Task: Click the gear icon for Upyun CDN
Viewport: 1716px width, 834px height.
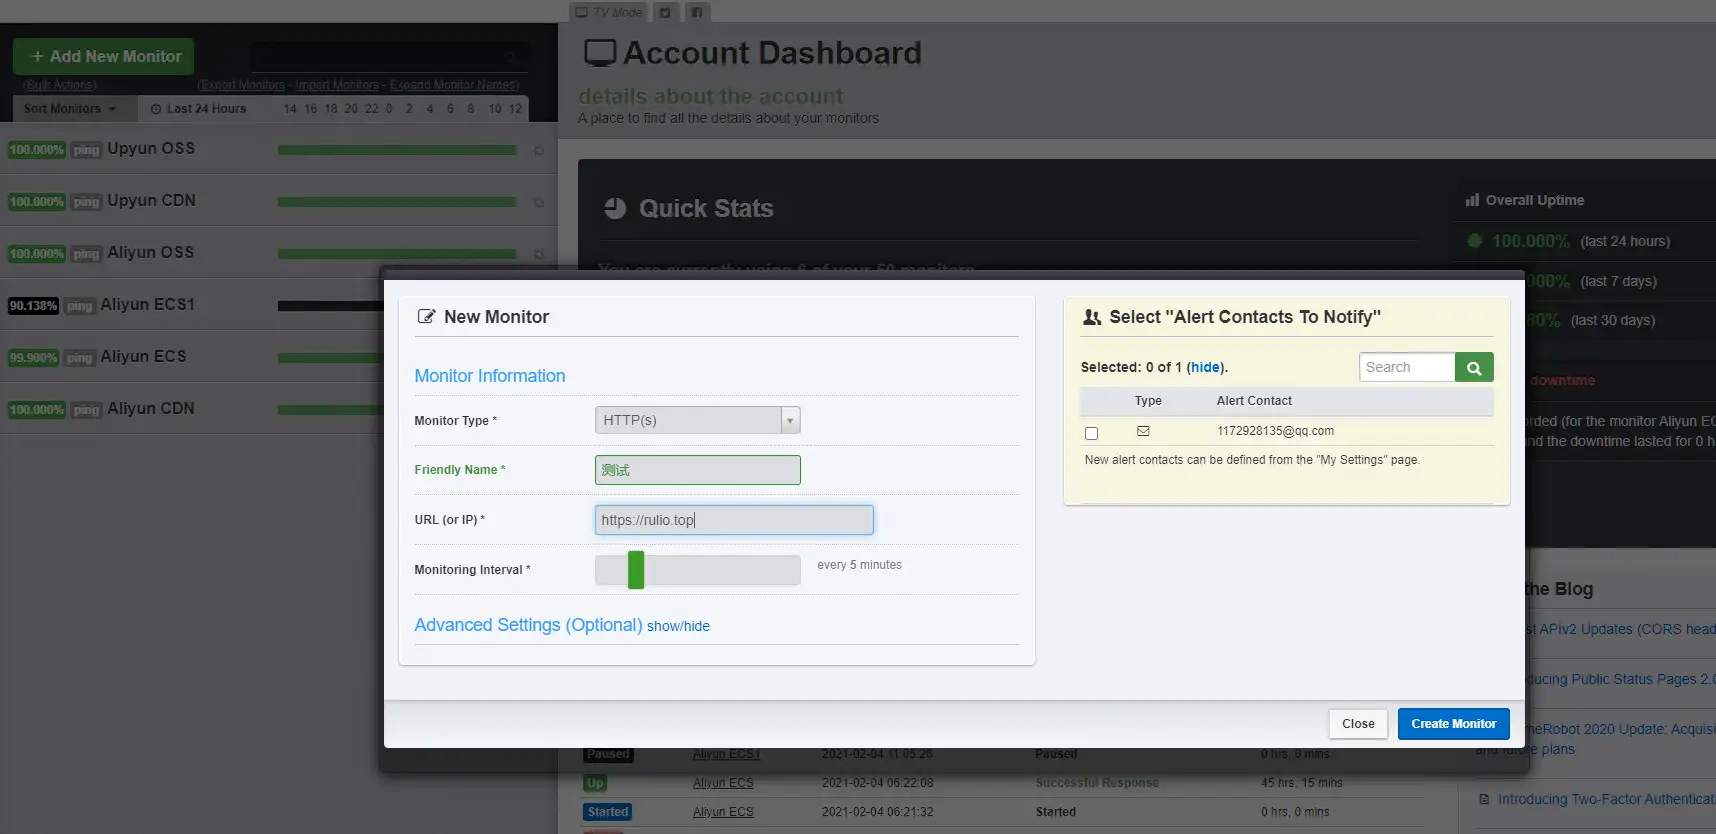Action: pyautogui.click(x=539, y=202)
